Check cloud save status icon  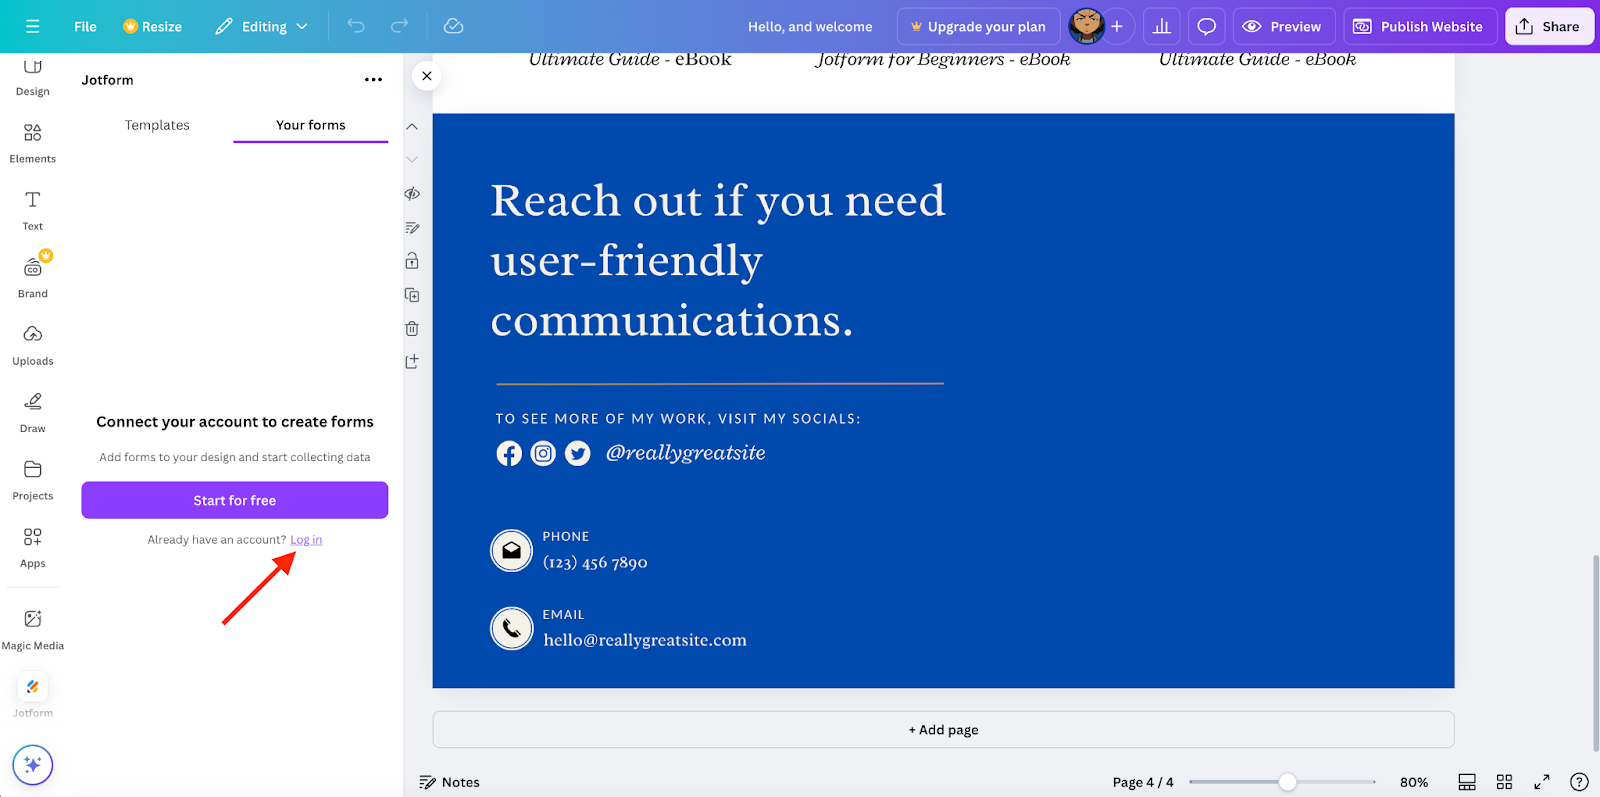click(453, 26)
